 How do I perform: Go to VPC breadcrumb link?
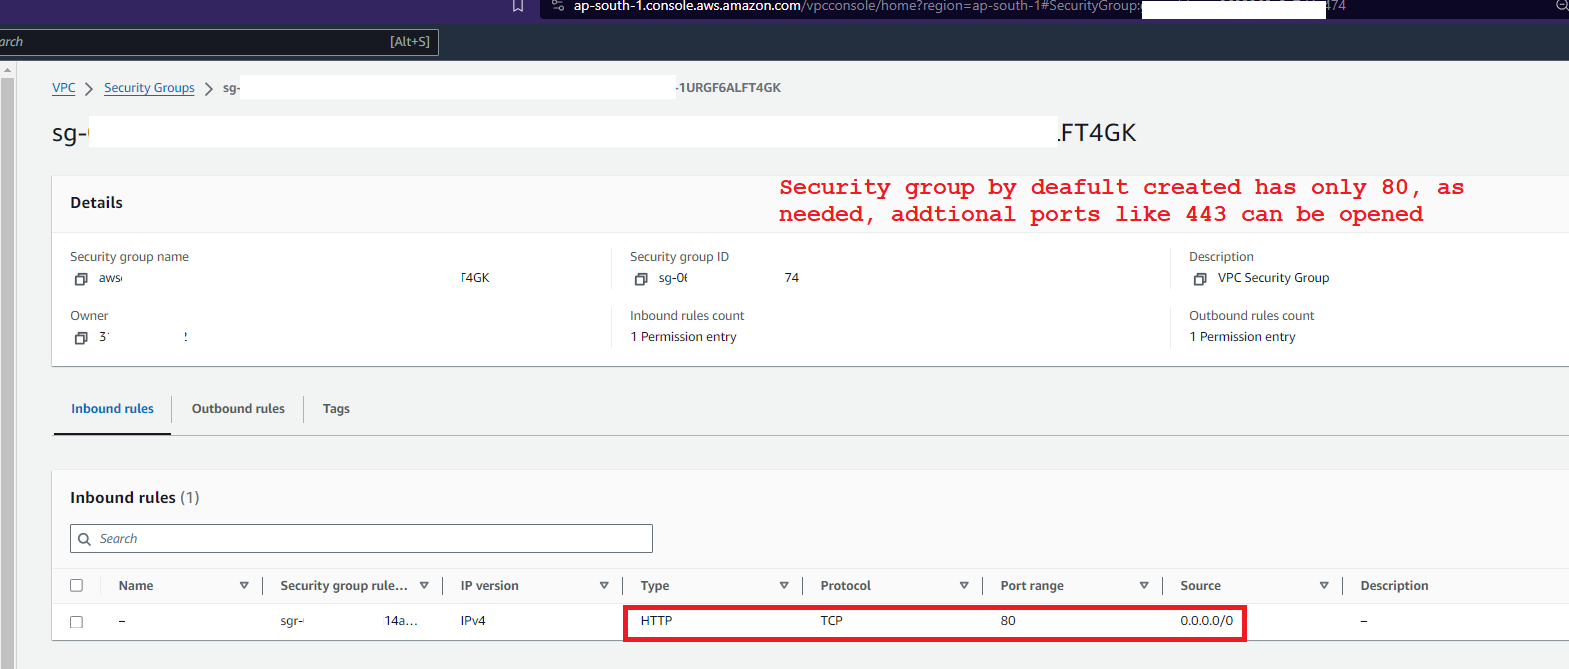point(64,88)
